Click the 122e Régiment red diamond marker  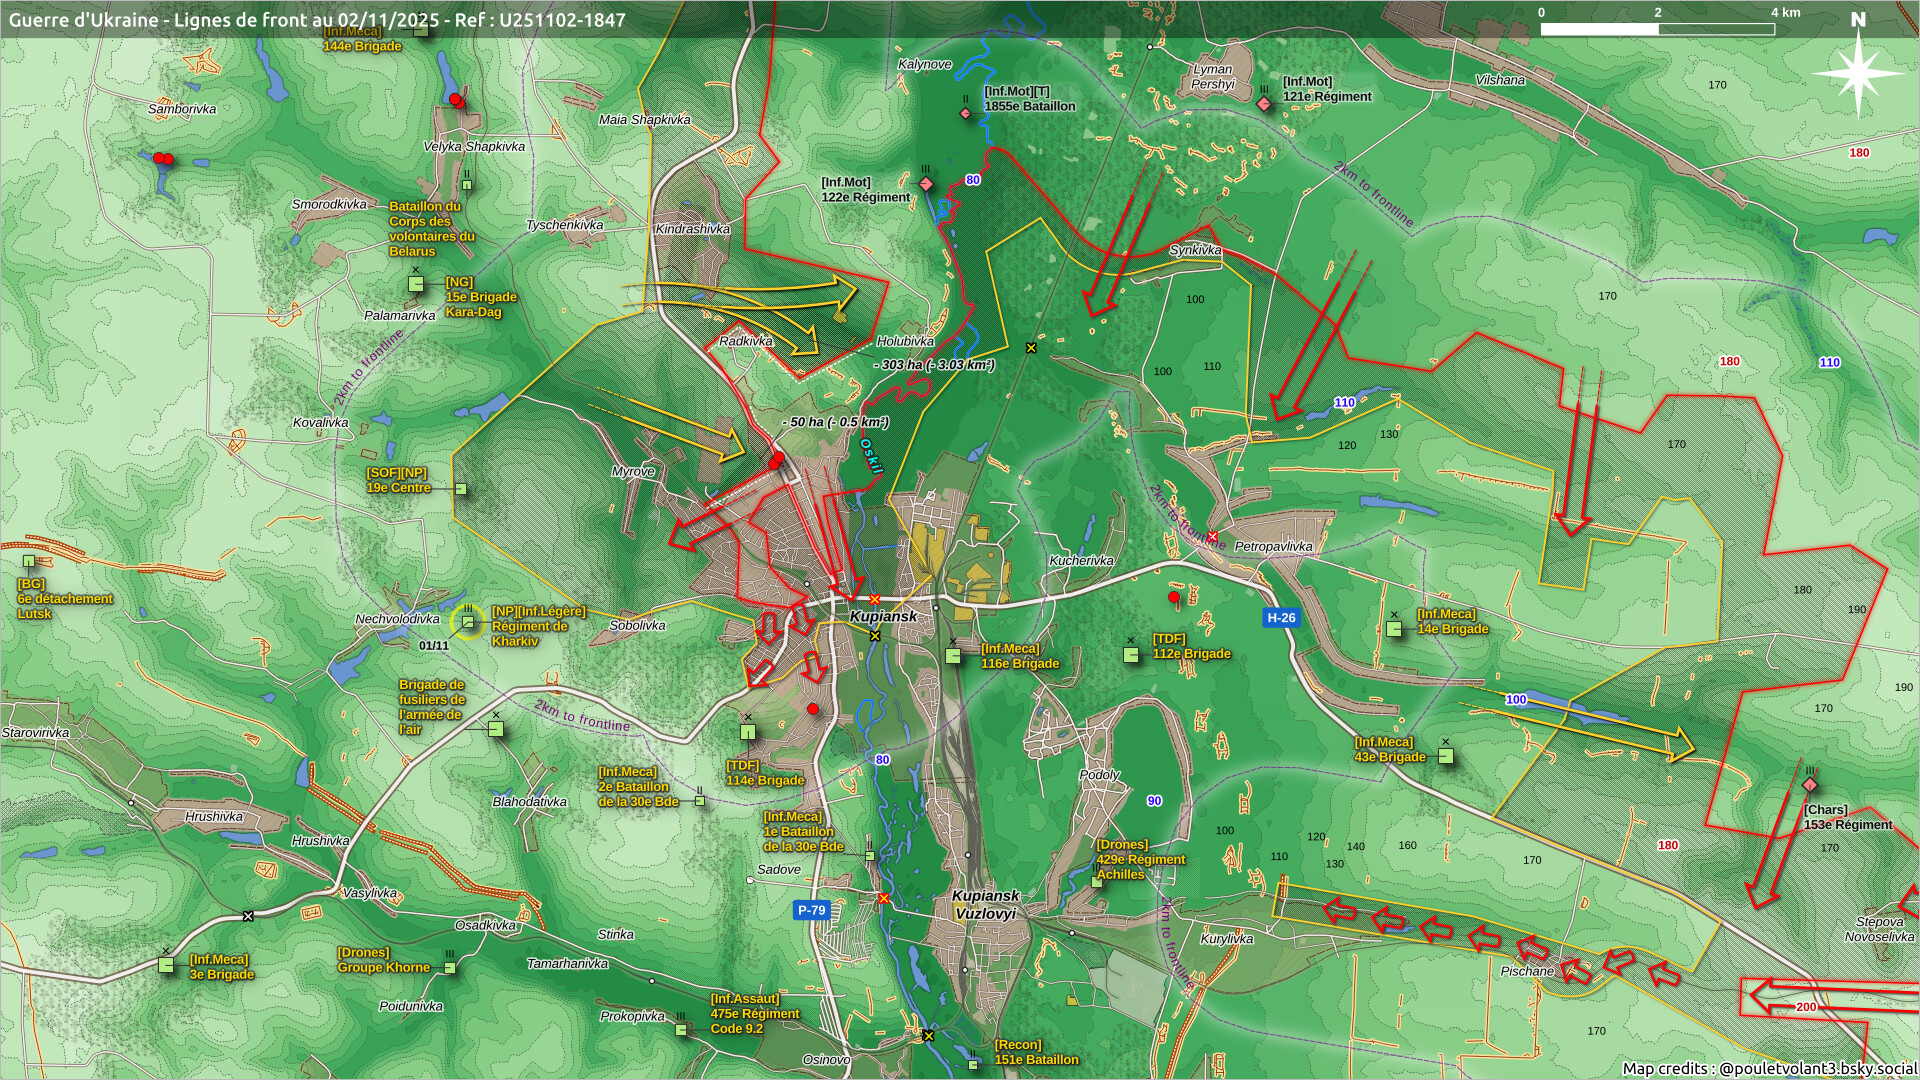pos(926,184)
